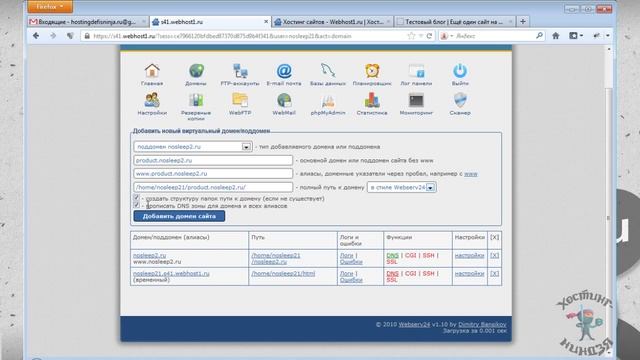Open bookmarks toolbar menu dropdown

click(x=576, y=36)
